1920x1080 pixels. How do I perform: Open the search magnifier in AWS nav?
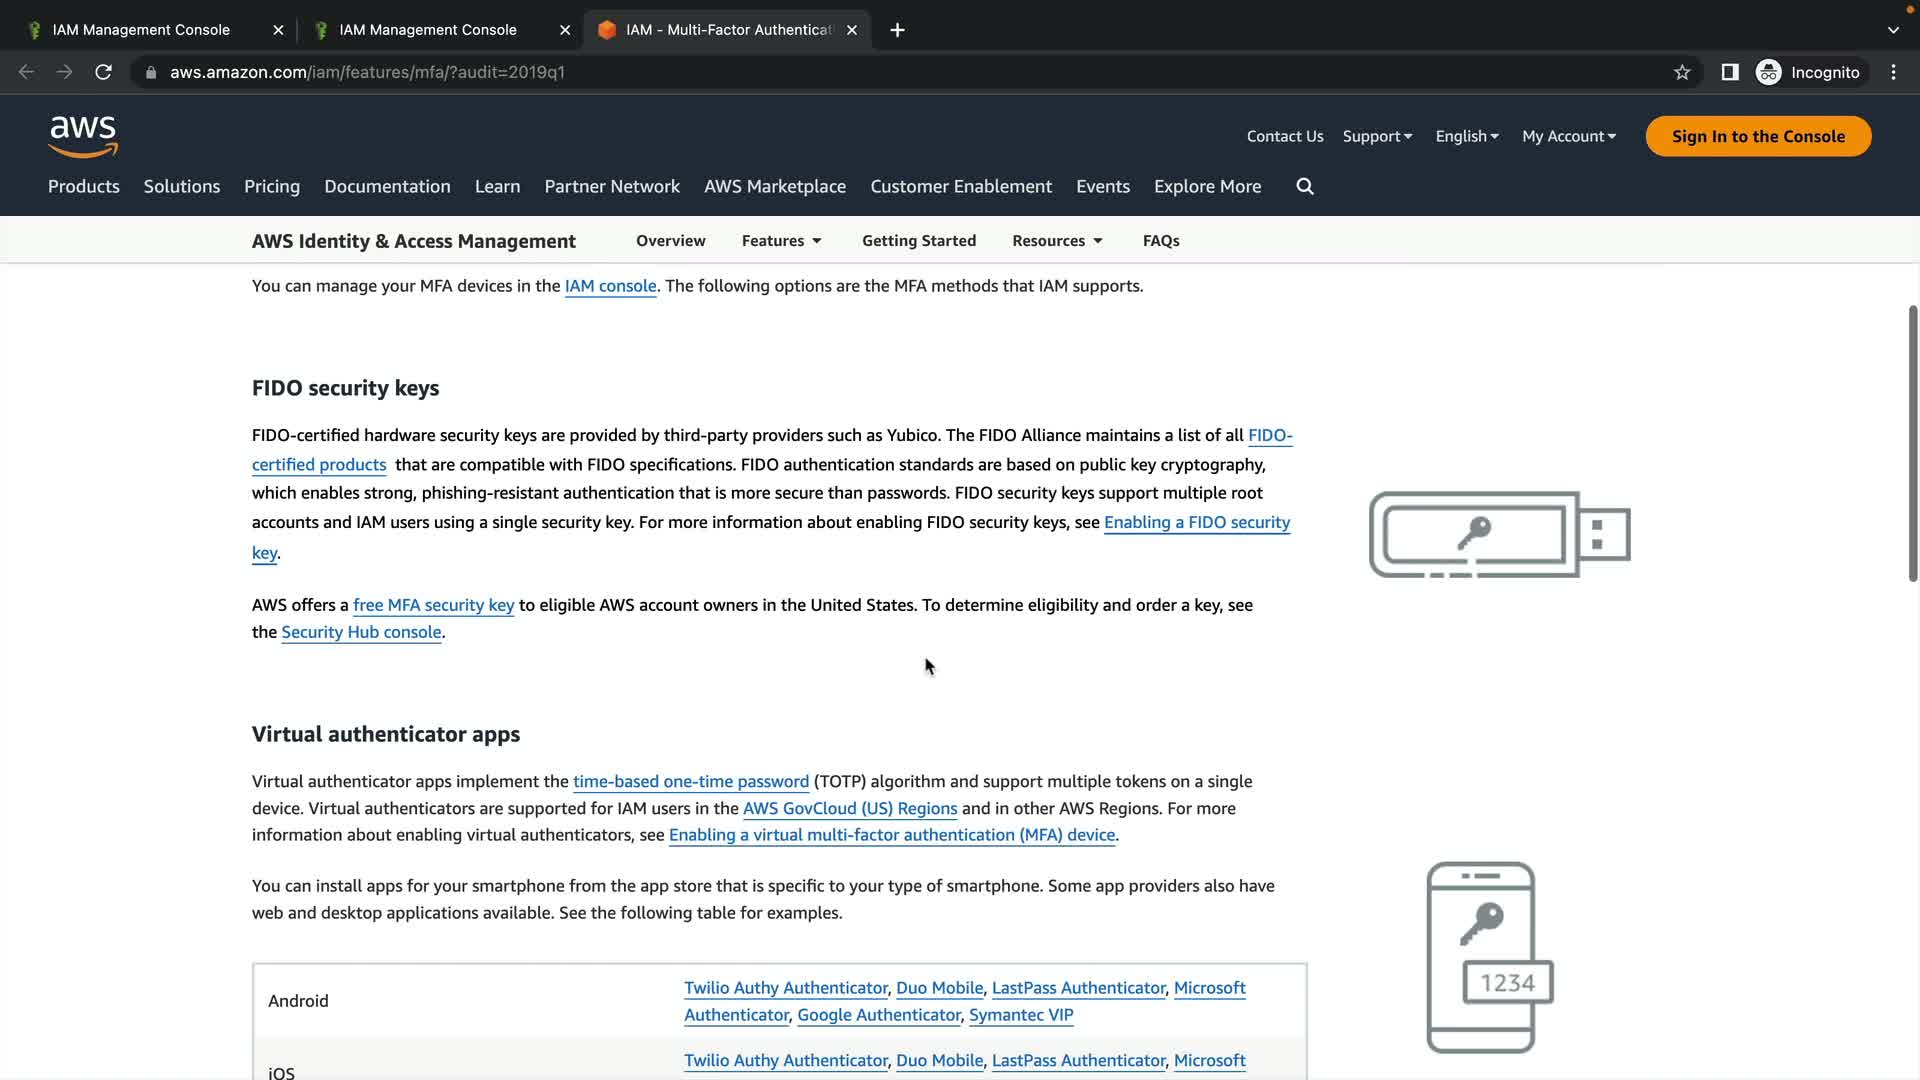click(x=1305, y=186)
